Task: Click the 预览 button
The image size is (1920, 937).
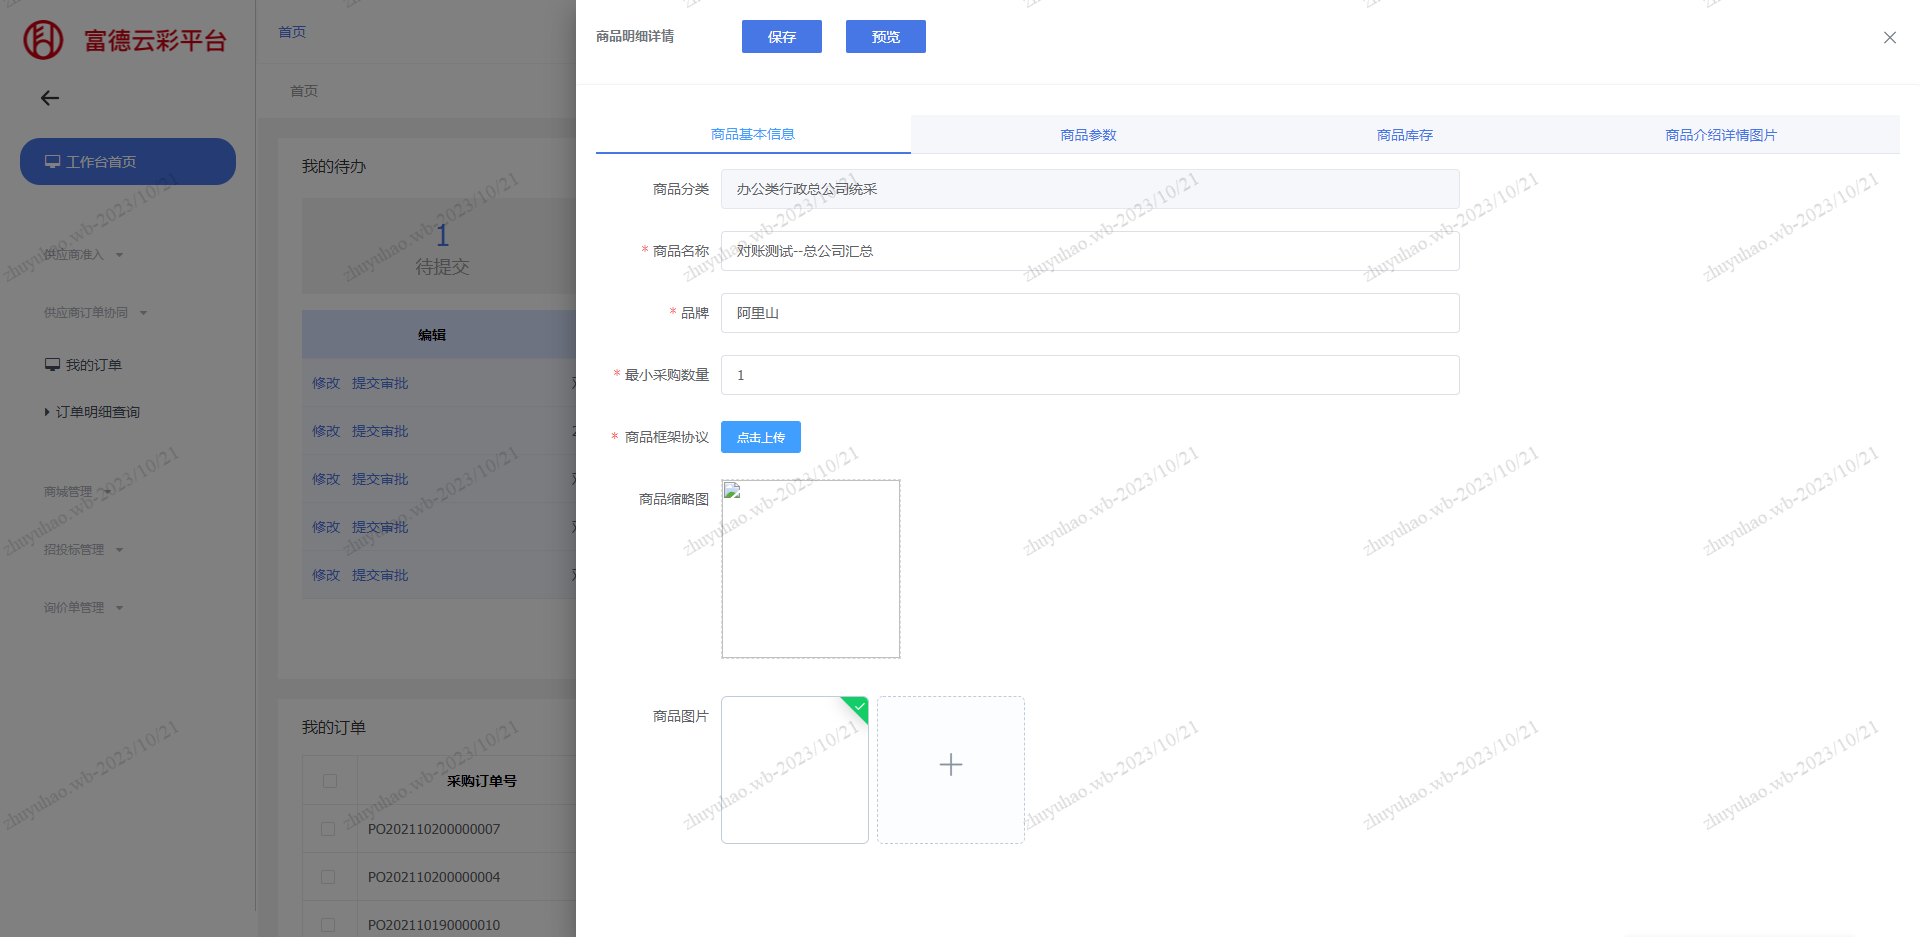Action: (x=886, y=37)
